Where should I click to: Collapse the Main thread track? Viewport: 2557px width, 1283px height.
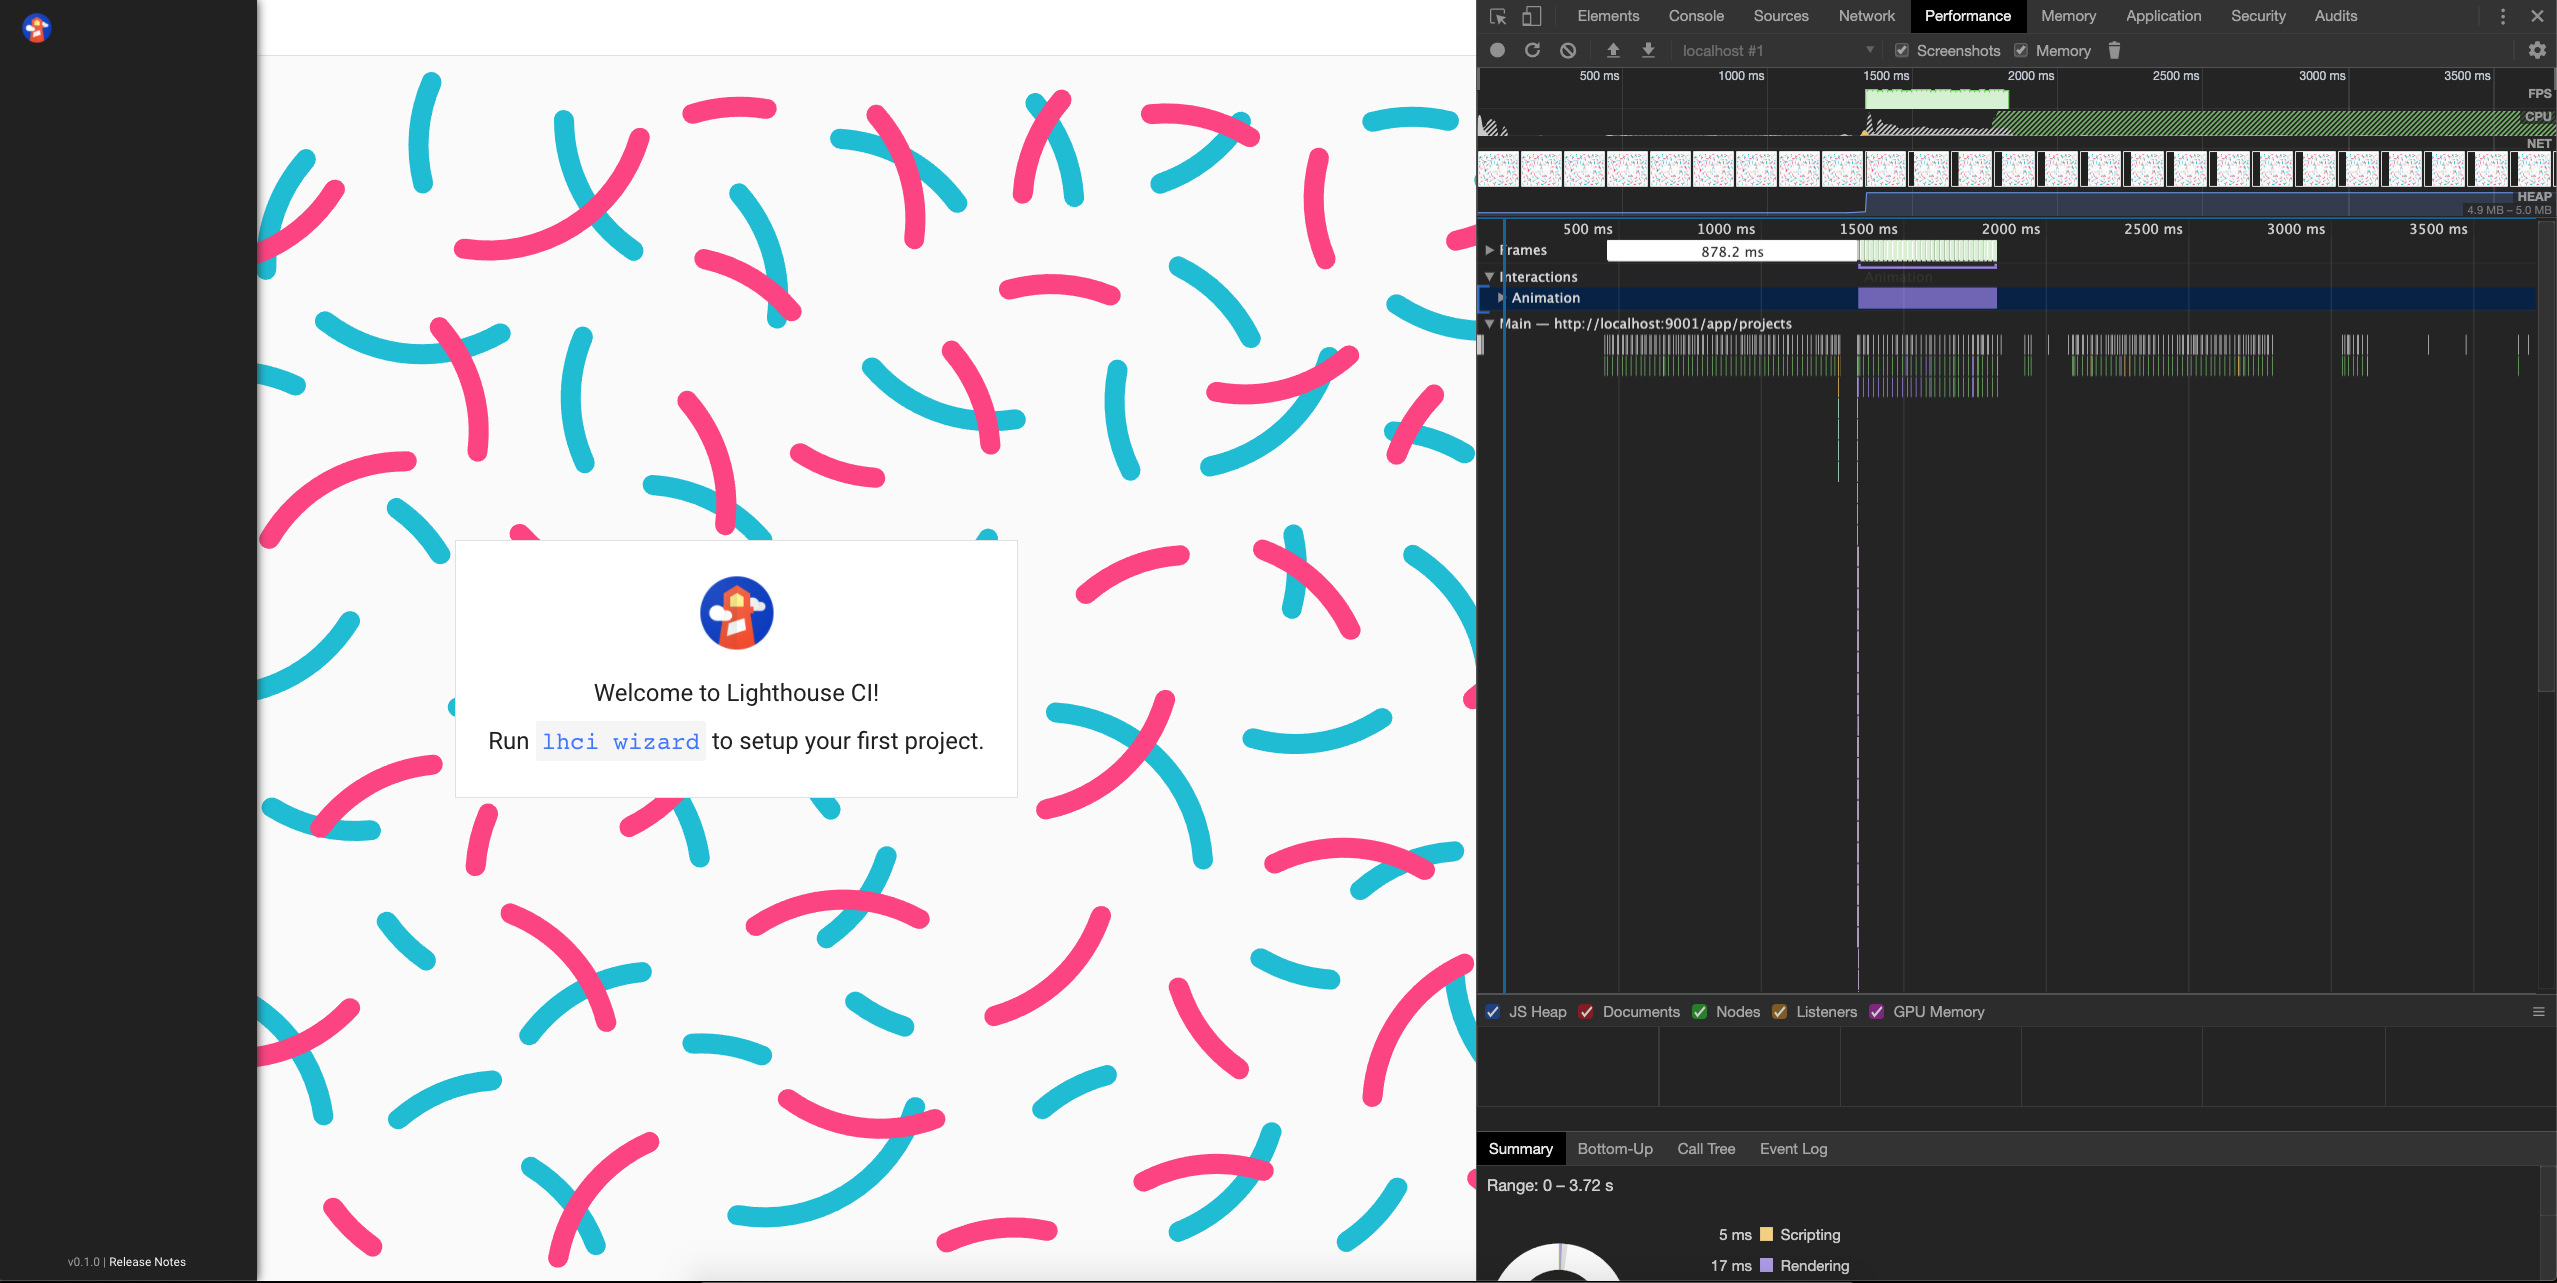[1490, 324]
